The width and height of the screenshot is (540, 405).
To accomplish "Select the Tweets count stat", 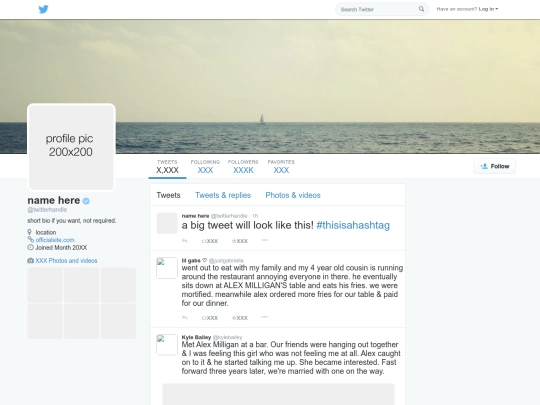I will tap(167, 166).
